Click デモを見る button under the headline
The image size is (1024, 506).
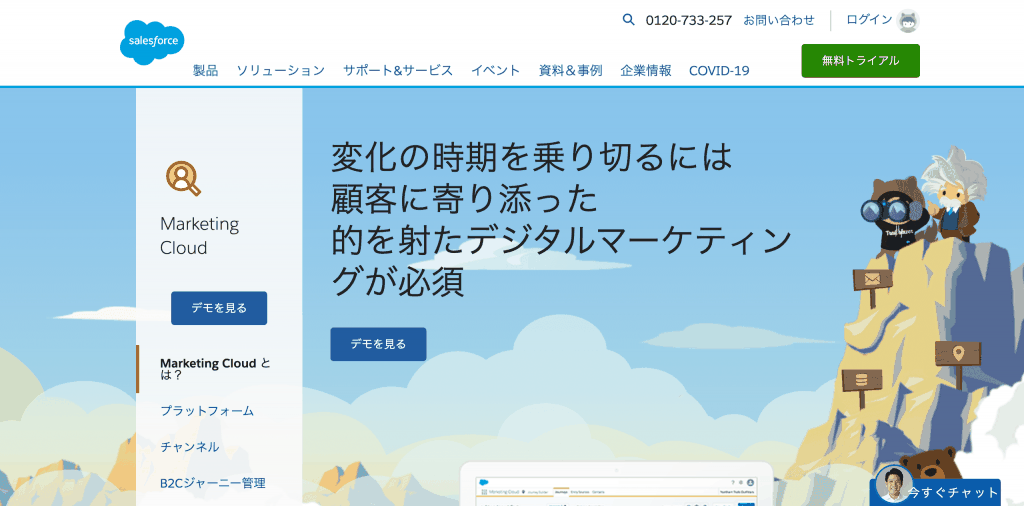(378, 344)
